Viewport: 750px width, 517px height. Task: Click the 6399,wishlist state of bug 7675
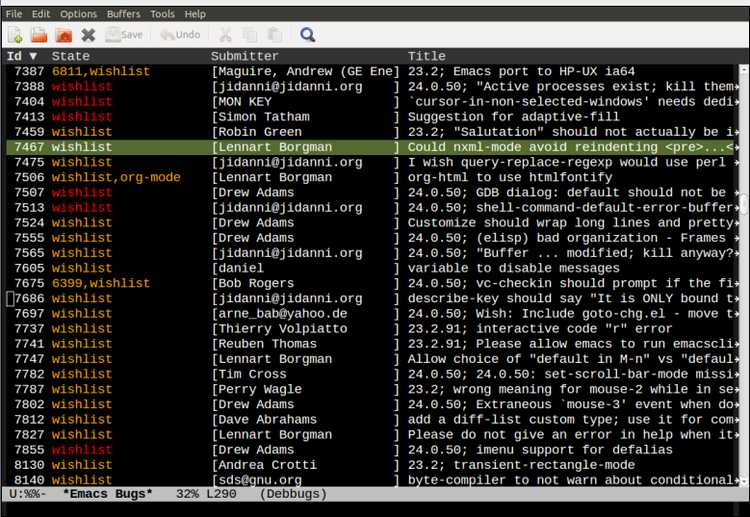point(101,284)
